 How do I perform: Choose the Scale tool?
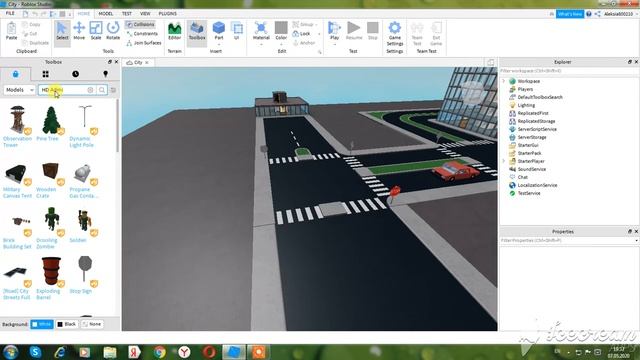96,31
